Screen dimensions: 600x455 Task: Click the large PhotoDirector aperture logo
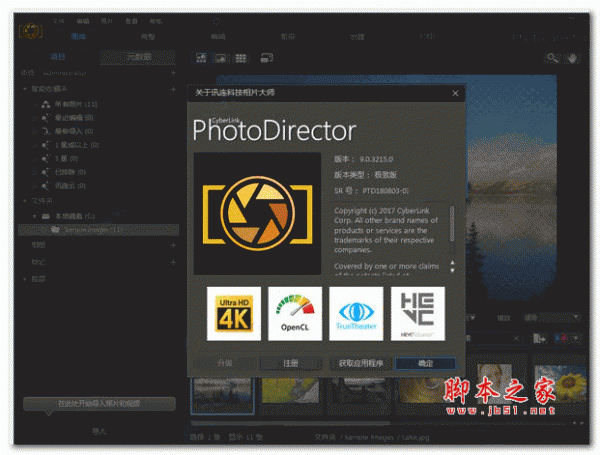click(x=257, y=213)
